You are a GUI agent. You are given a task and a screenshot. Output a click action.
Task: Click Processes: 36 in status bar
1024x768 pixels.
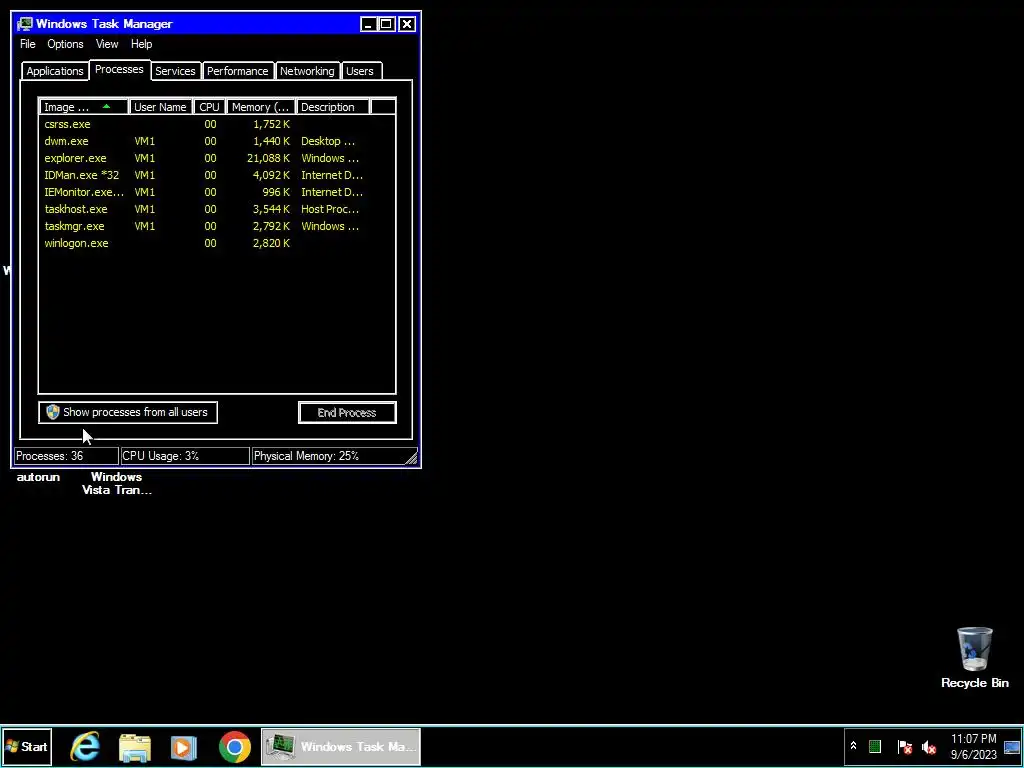(x=66, y=456)
